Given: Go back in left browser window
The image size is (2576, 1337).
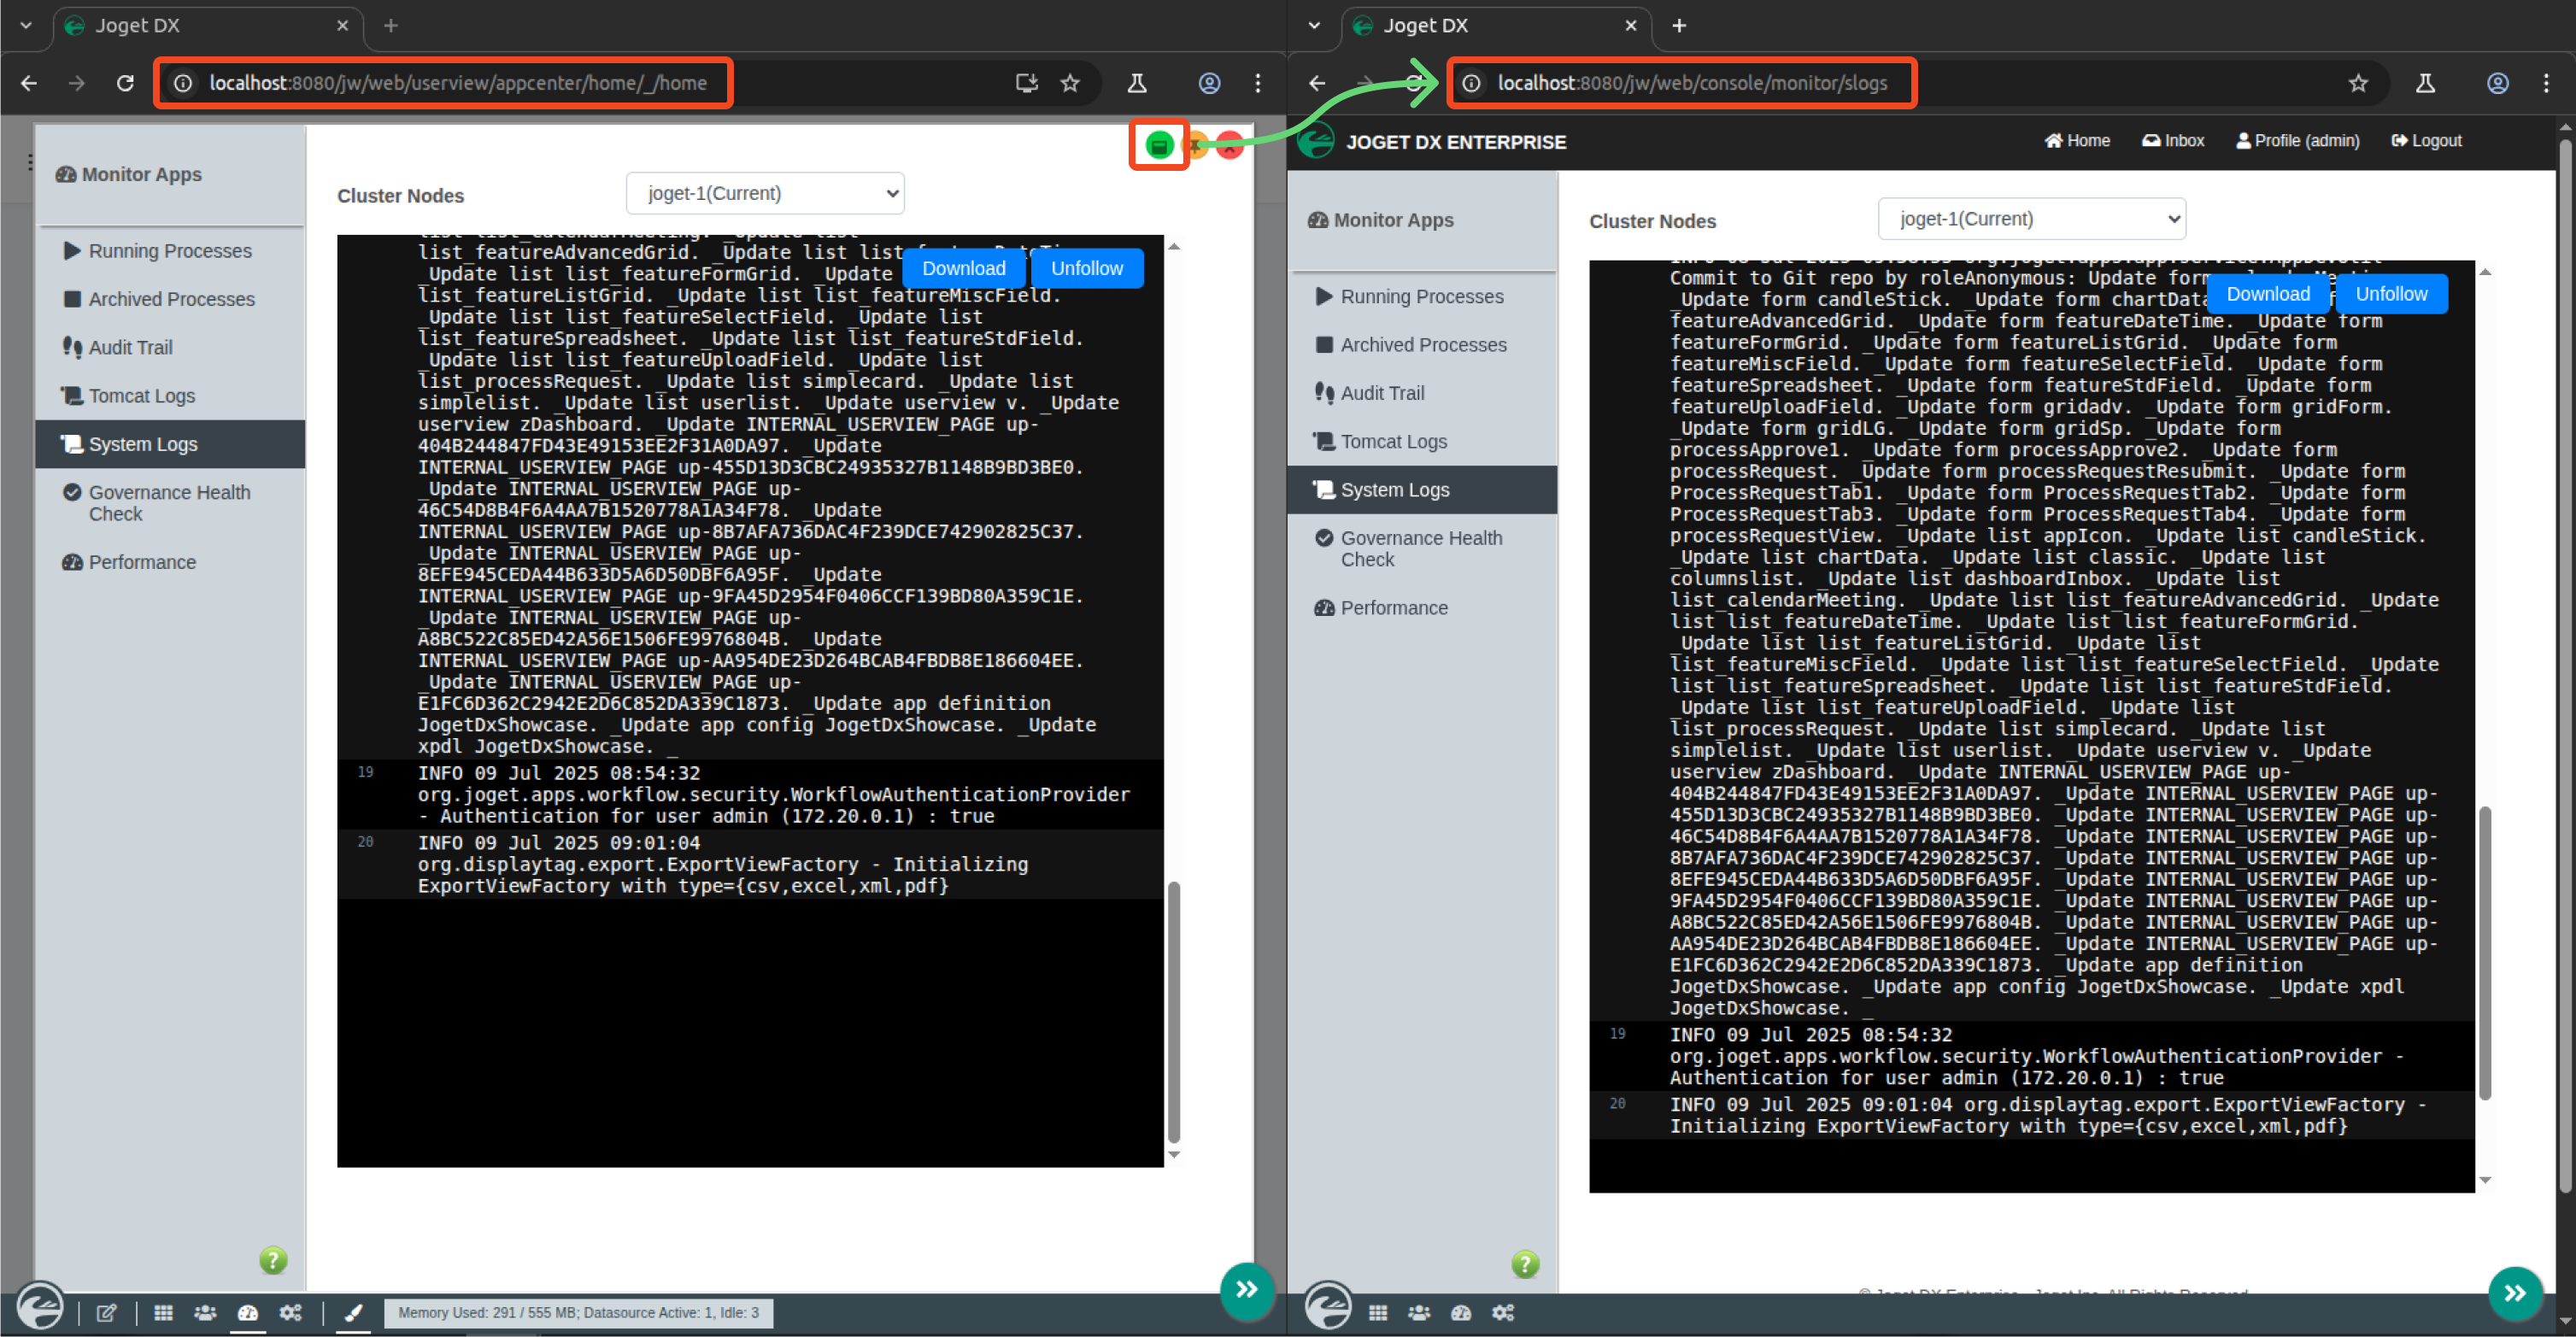Looking at the screenshot, I should pos(29,83).
